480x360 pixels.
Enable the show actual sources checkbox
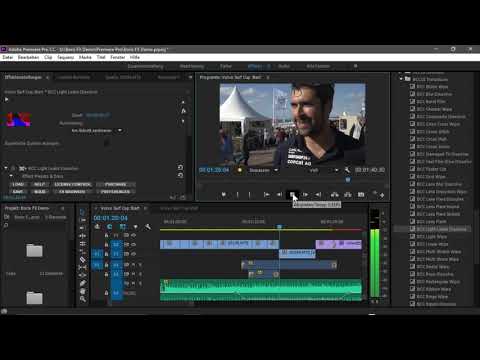point(107,143)
